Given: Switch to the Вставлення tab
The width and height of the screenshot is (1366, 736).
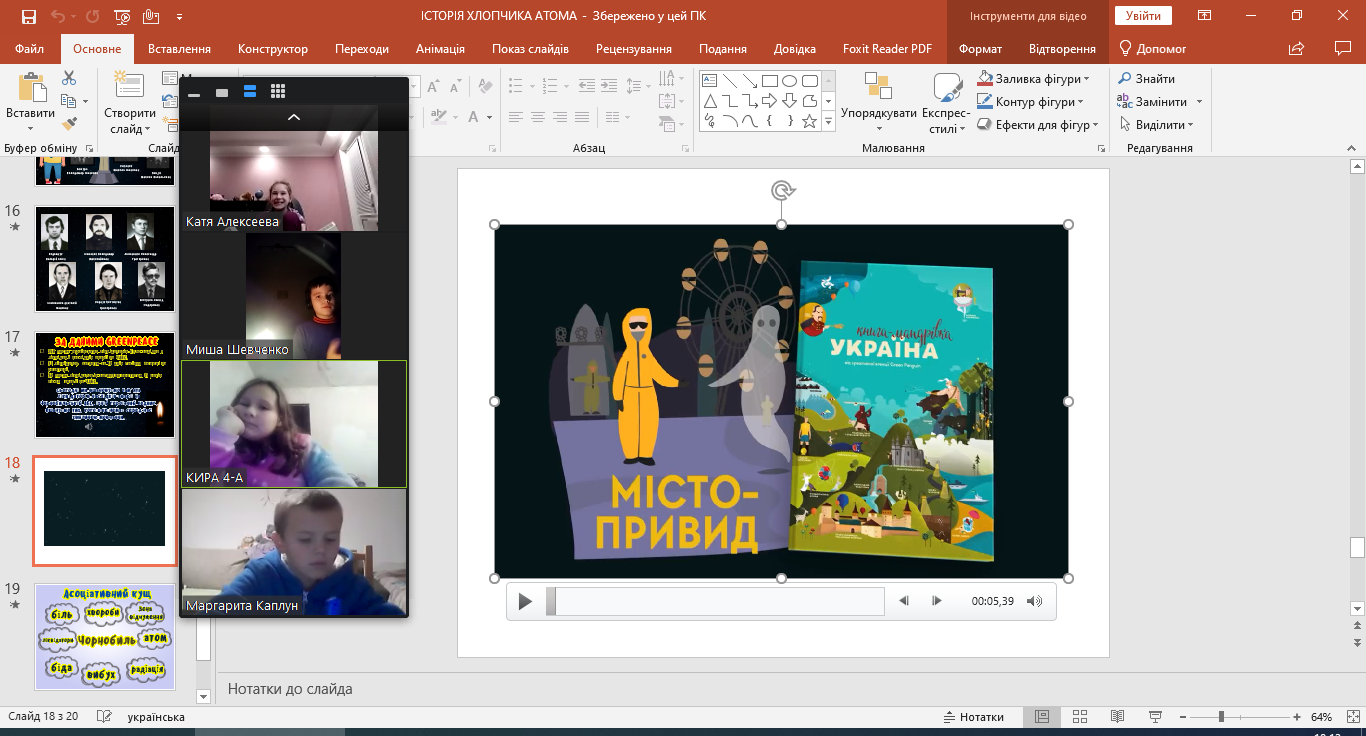Looking at the screenshot, I should (179, 49).
